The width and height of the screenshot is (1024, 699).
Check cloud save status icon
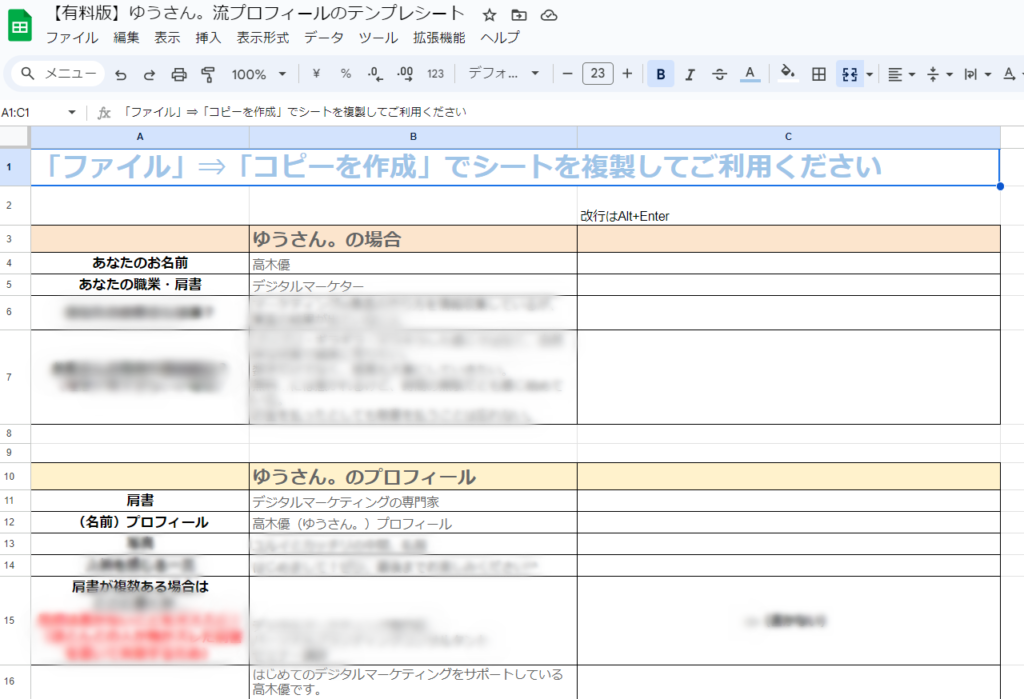click(x=548, y=15)
